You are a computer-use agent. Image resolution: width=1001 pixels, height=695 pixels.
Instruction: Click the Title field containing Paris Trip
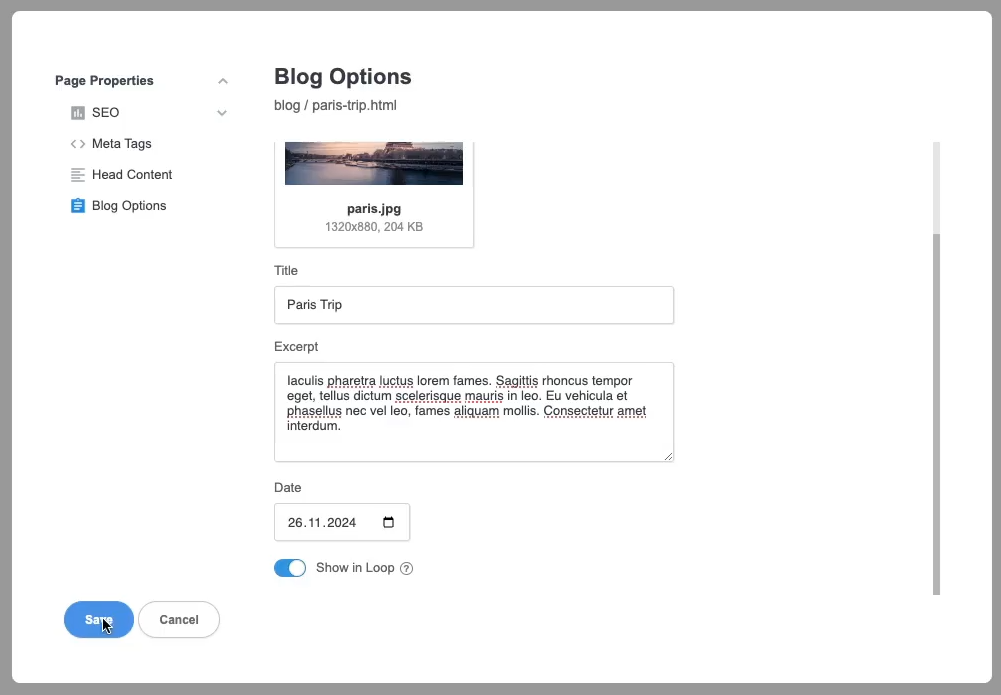(x=474, y=305)
